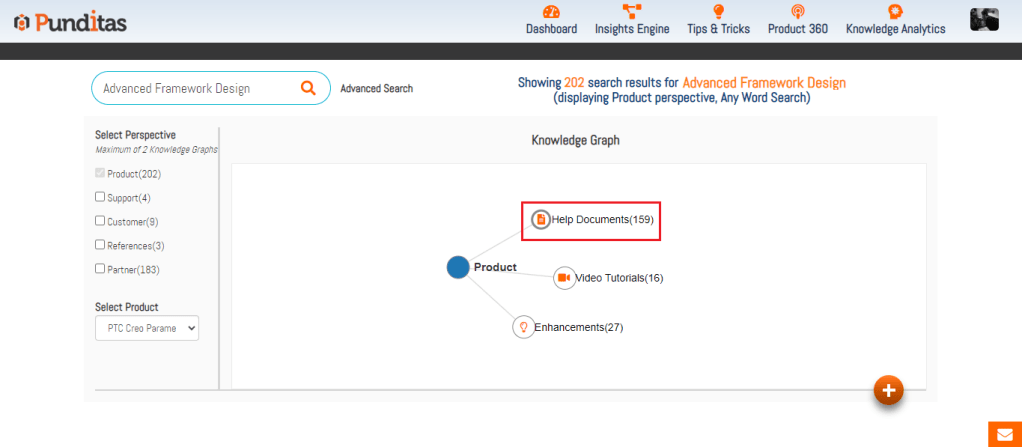1022x447 pixels.
Task: Click the Dashboard gauge icon
Action: click(551, 12)
